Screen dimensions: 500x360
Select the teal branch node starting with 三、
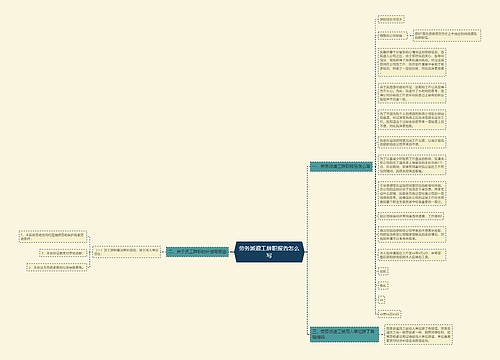coord(344,334)
